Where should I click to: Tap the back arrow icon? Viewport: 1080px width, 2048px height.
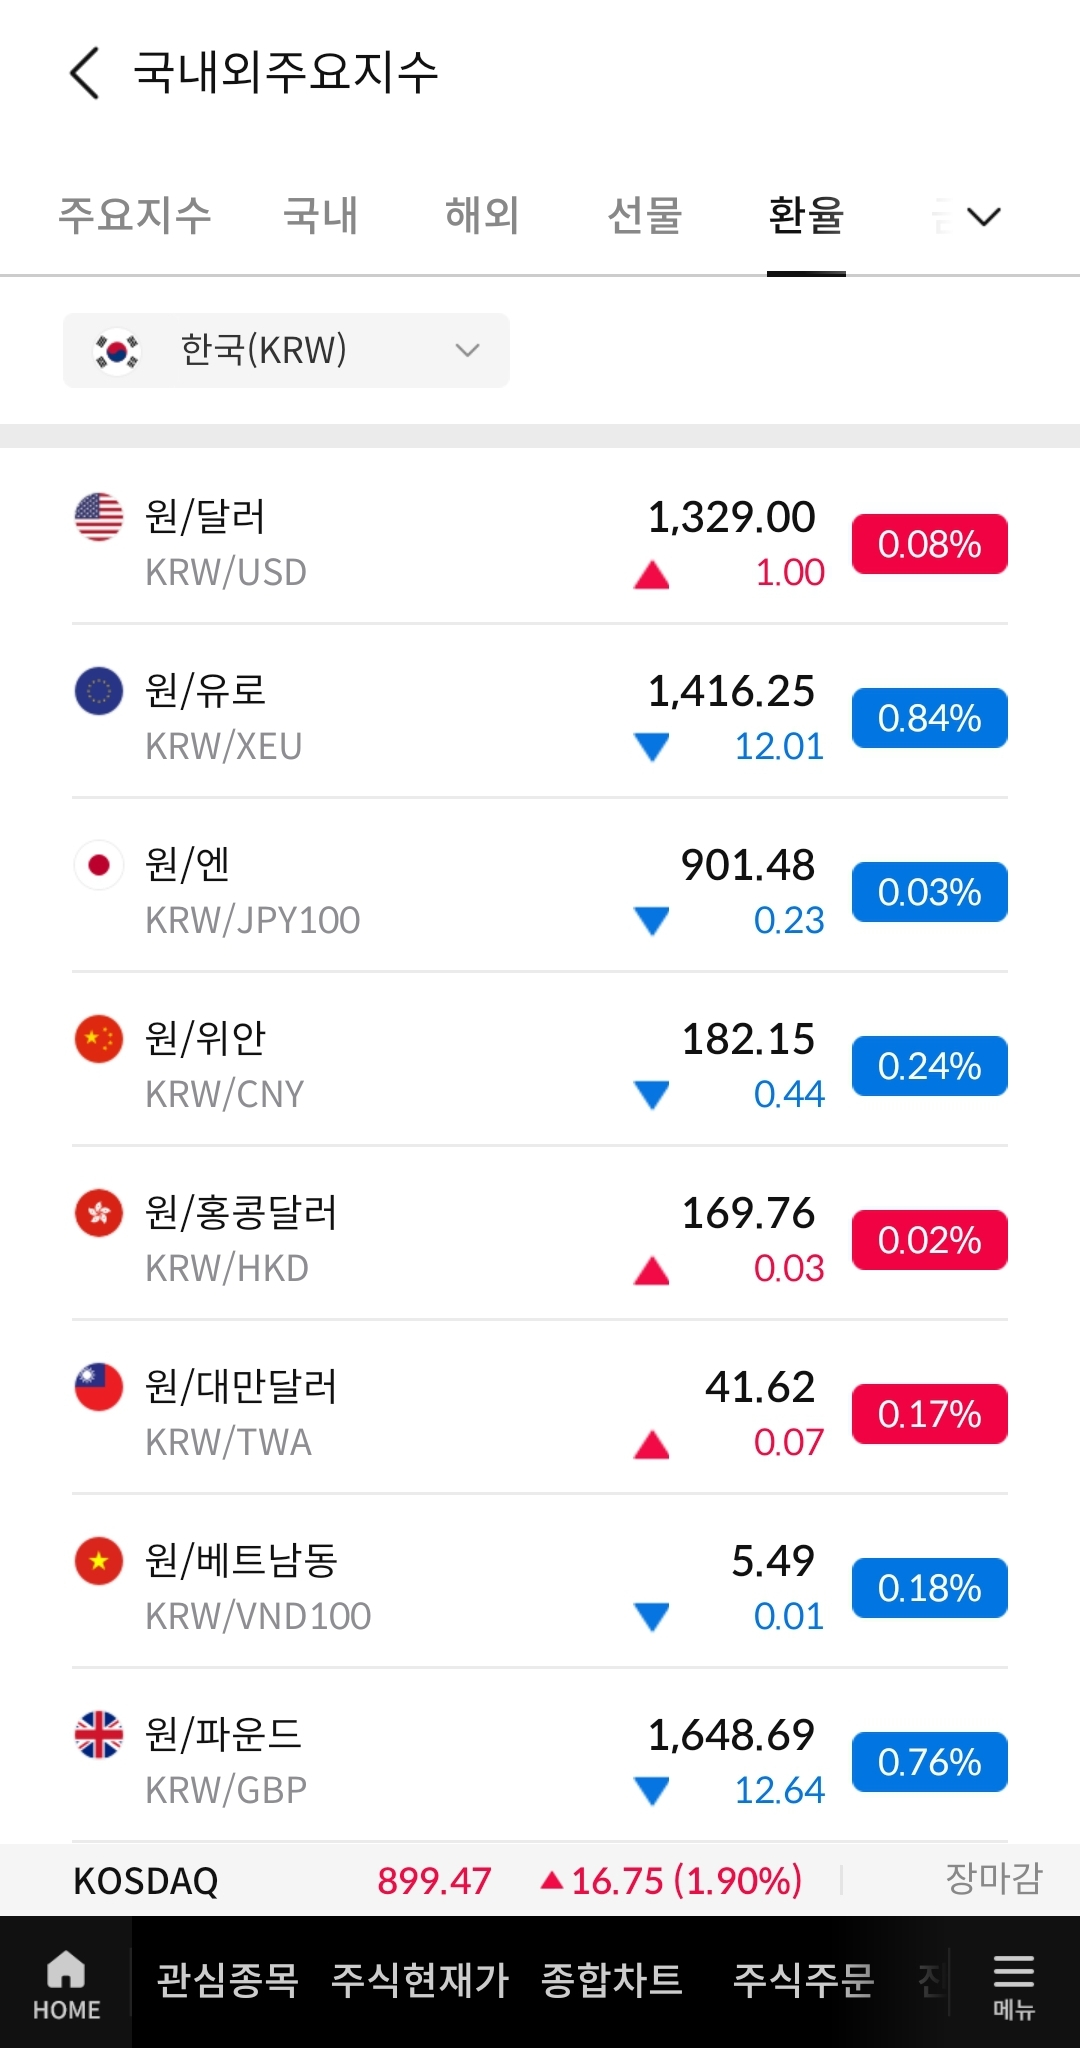coord(86,73)
